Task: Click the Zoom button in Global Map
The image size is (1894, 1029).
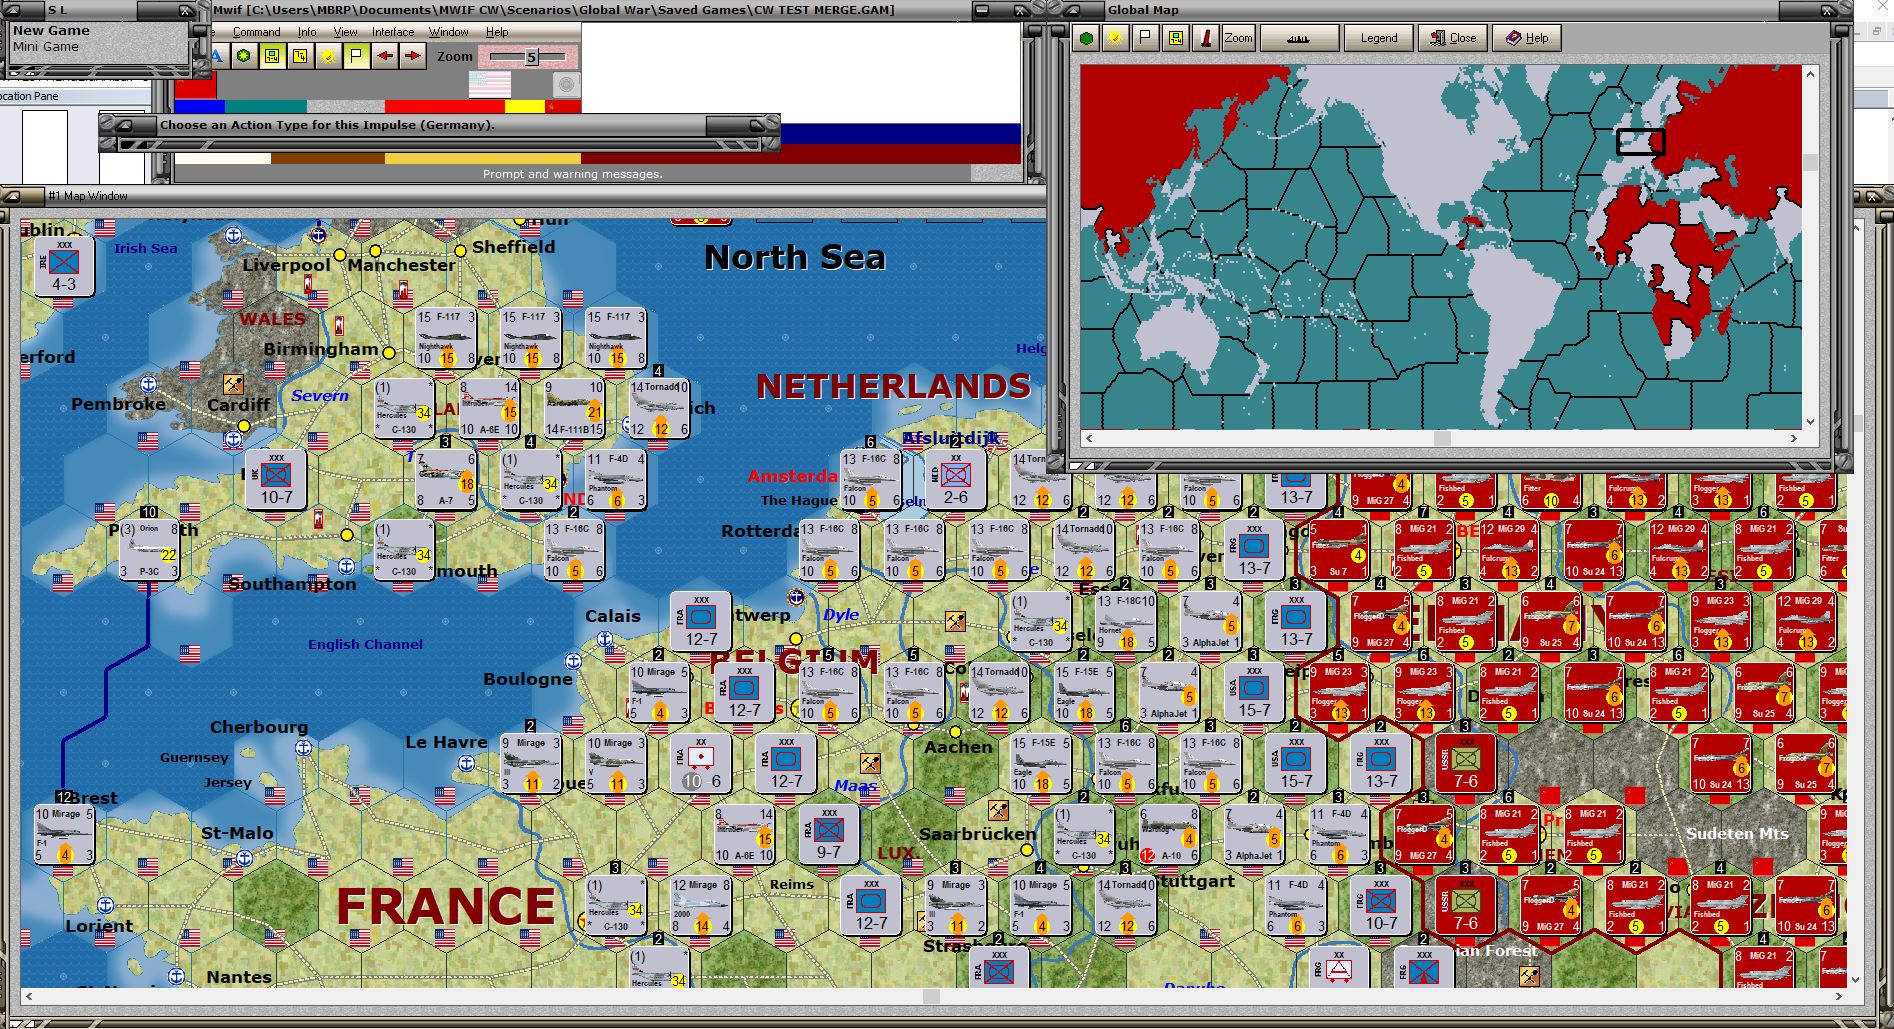Action: (1238, 38)
